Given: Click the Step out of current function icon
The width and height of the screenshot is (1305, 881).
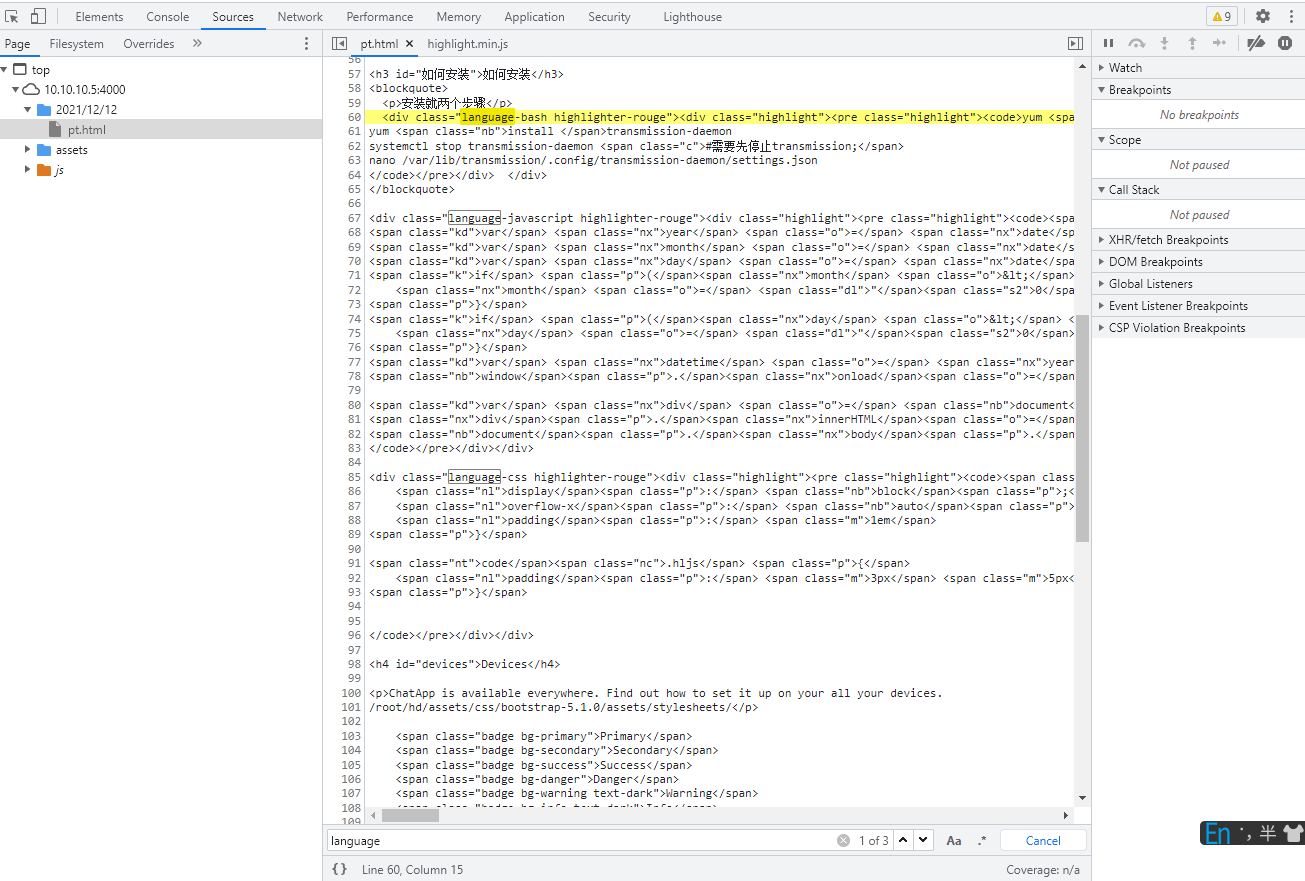Looking at the screenshot, I should [1191, 43].
